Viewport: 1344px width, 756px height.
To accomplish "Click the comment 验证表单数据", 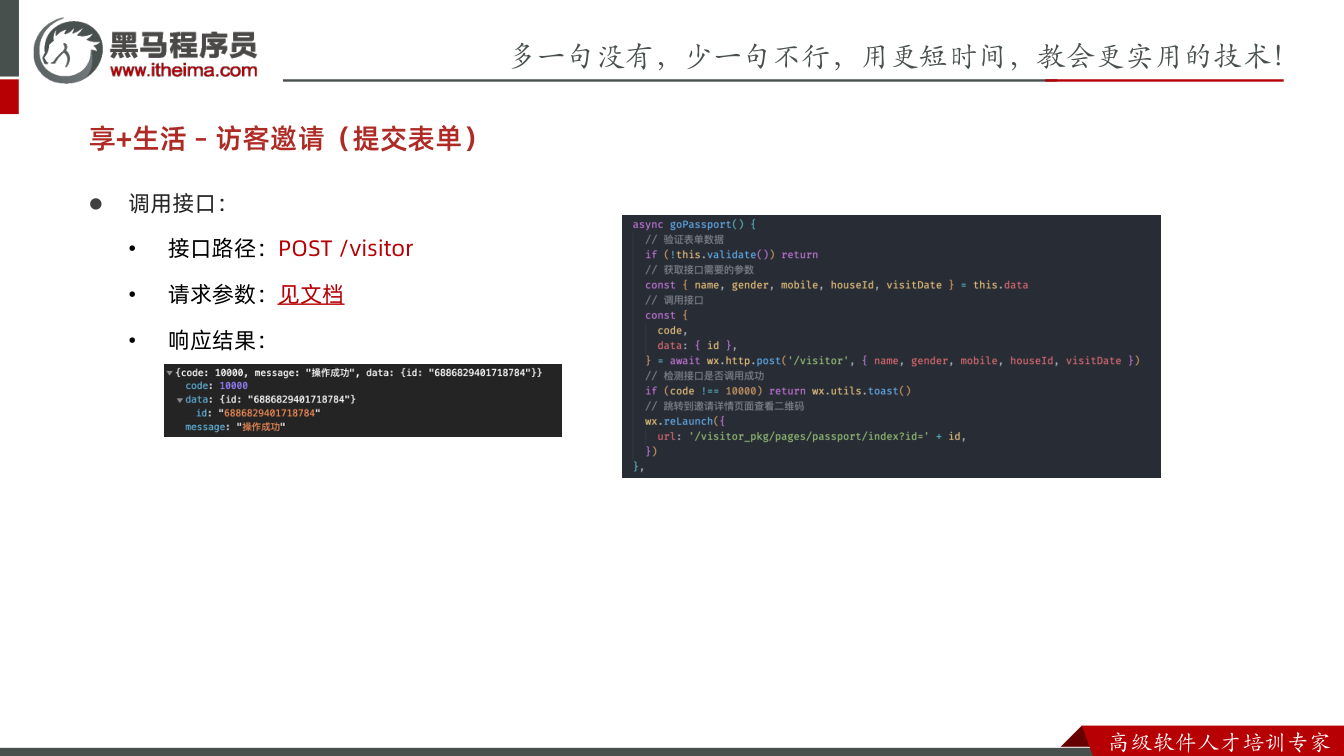I will pos(684,239).
